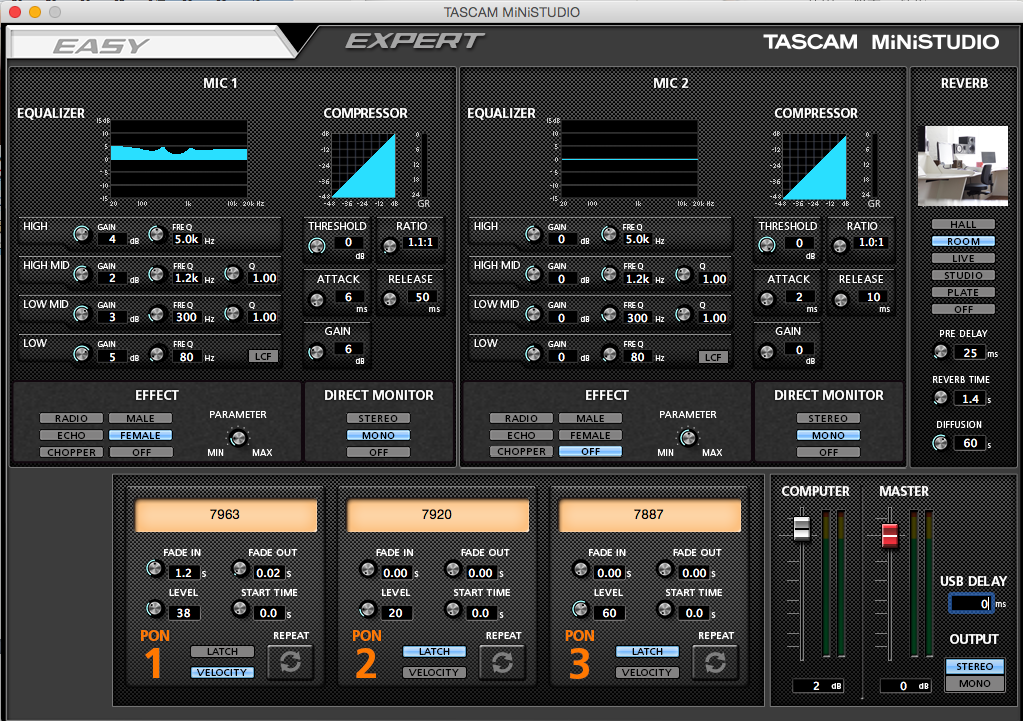Click the MIC 2 HIGH gain knob
The width and height of the screenshot is (1023, 721).
533,234
